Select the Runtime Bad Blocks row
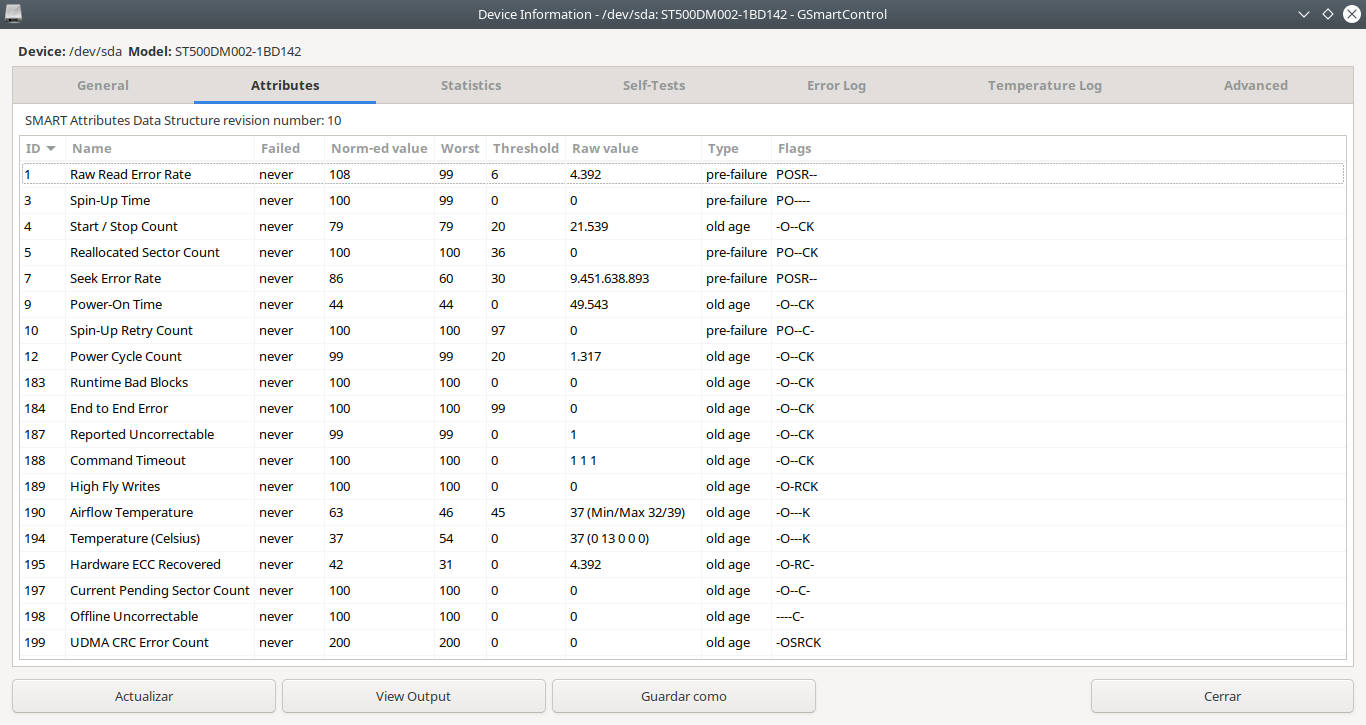Viewport: 1366px width, 725px height. [x=683, y=382]
